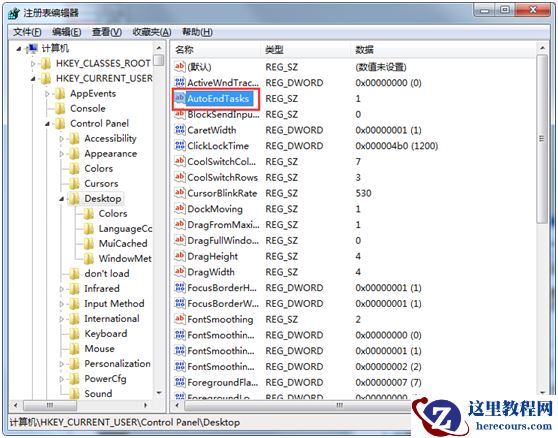Viewport: 558px width, 438px height.
Task: Click the DragHeight string icon
Action: point(180,256)
